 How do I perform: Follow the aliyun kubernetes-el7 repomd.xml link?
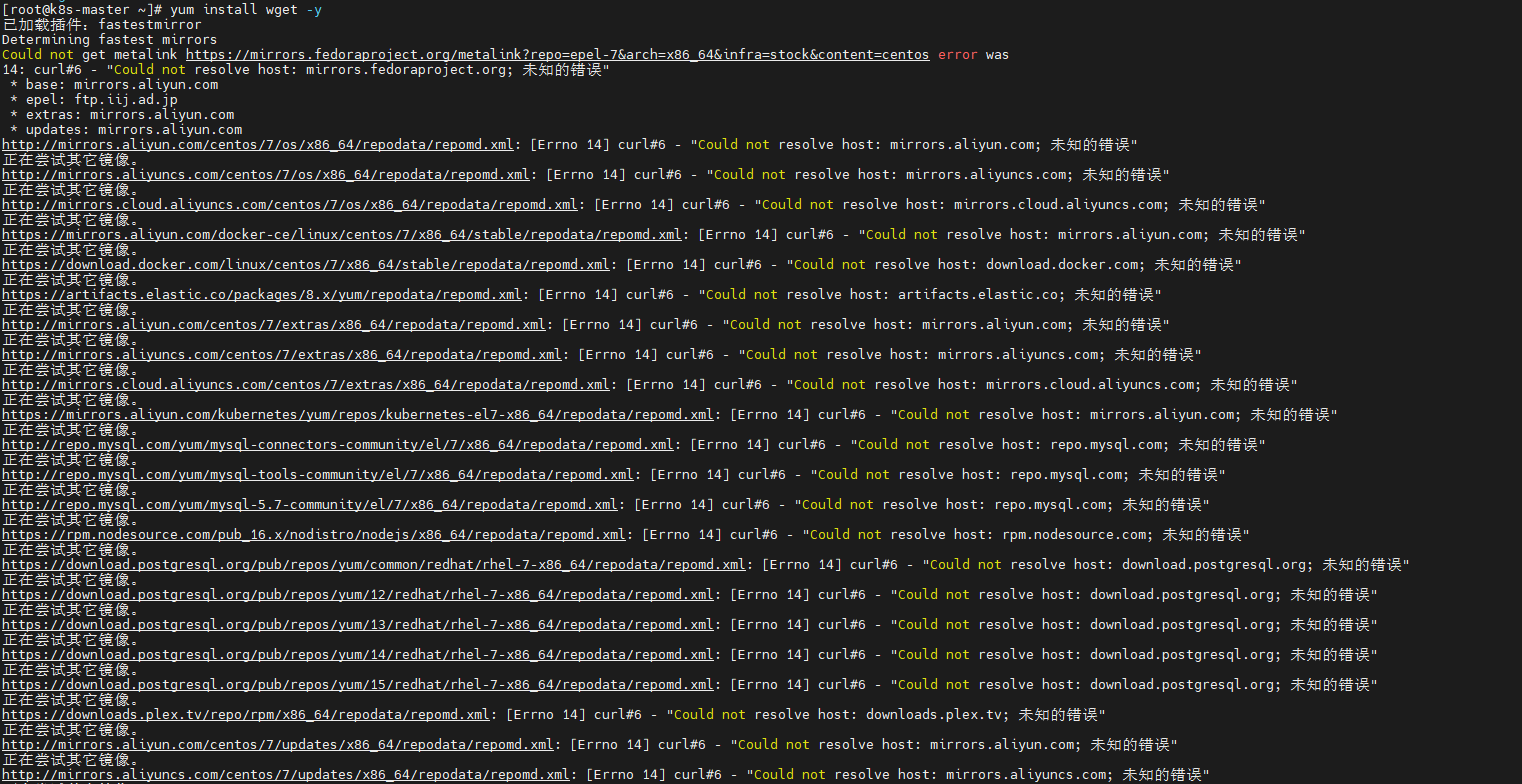click(x=358, y=414)
